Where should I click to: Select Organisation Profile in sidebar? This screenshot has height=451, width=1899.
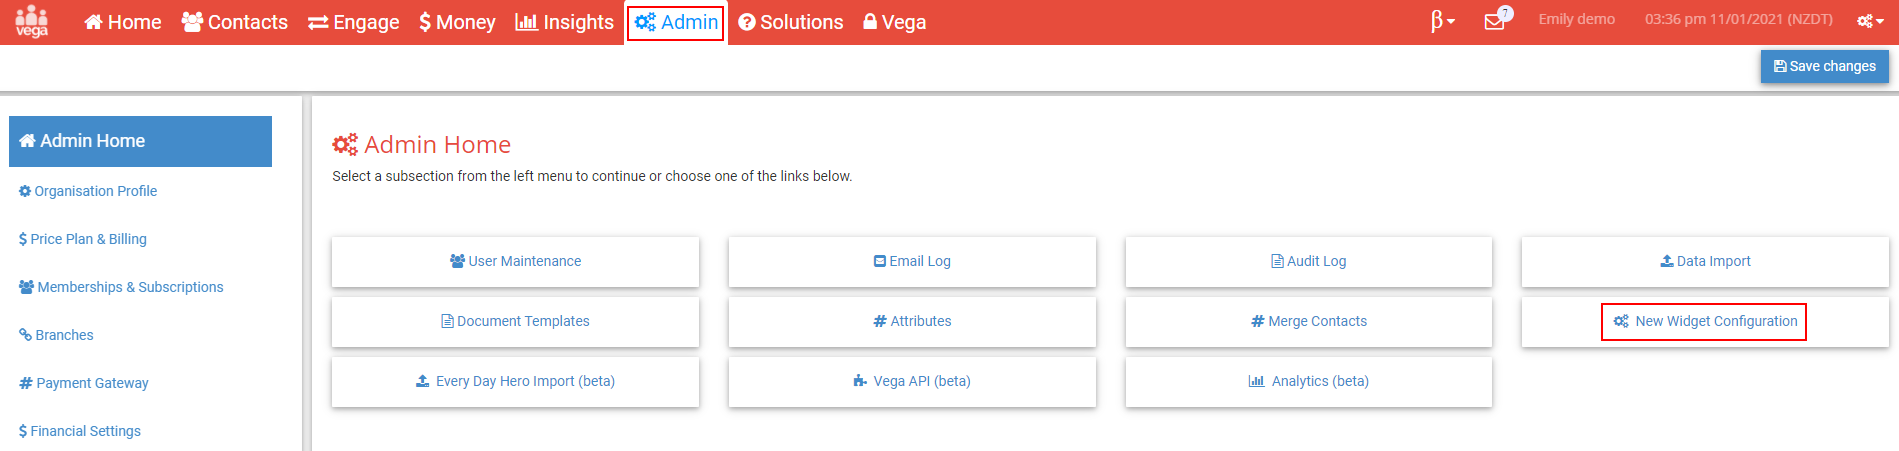click(88, 191)
